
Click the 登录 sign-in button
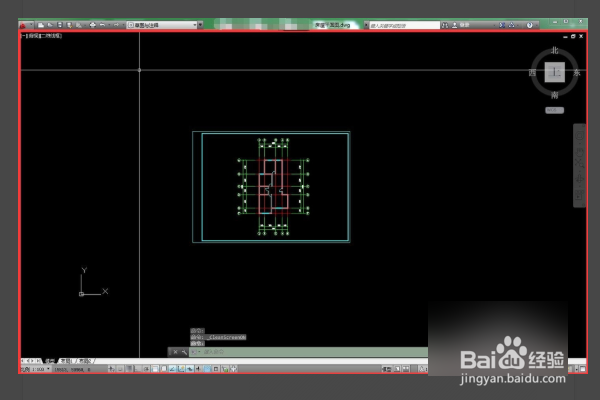(x=460, y=25)
